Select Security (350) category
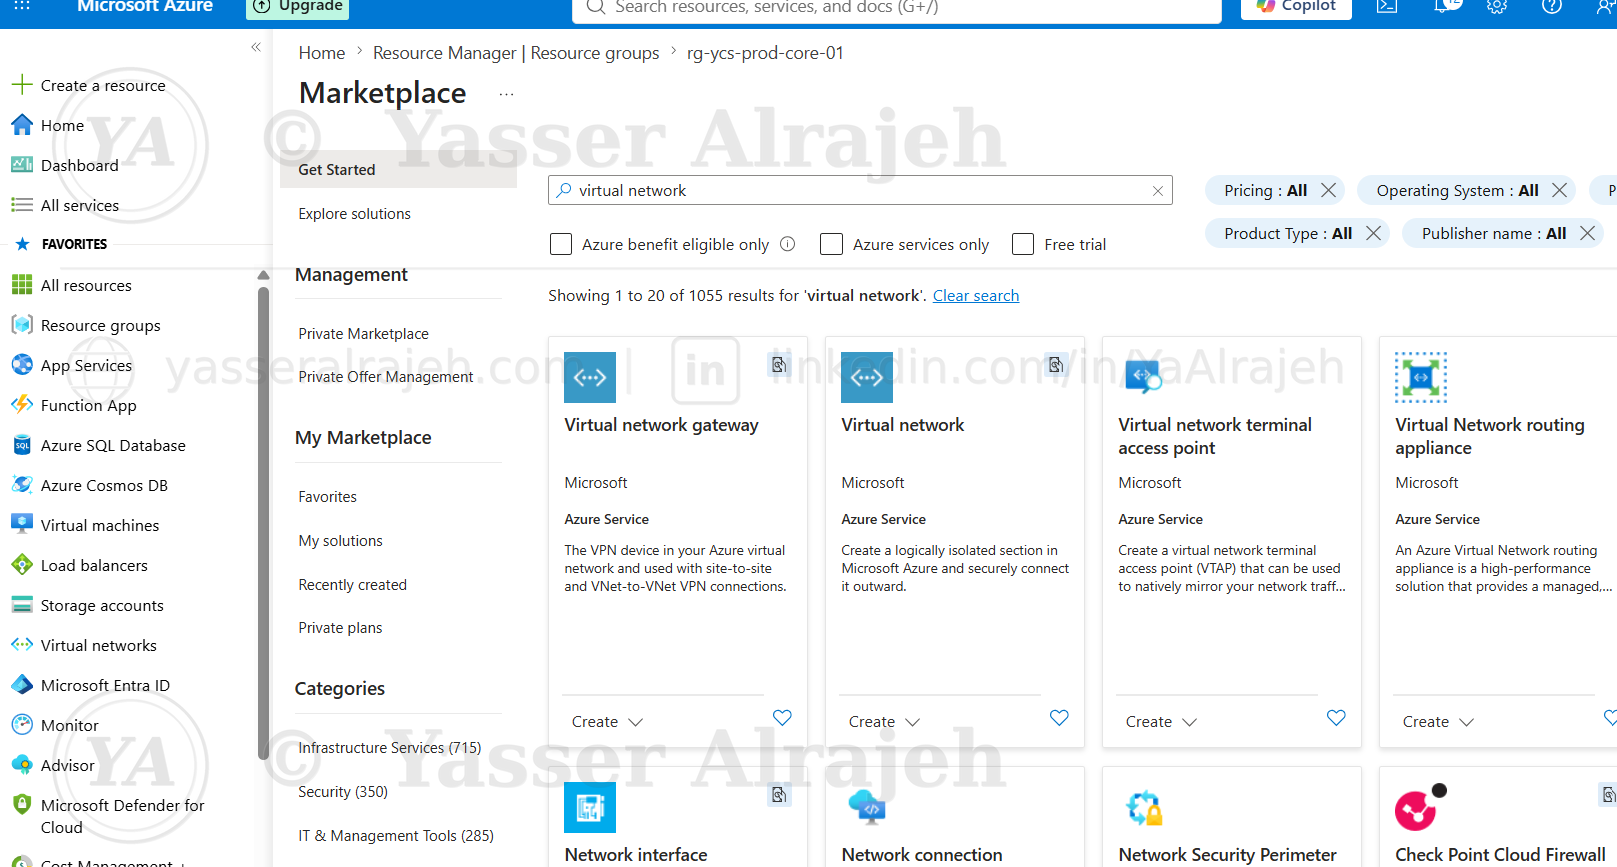 click(343, 792)
